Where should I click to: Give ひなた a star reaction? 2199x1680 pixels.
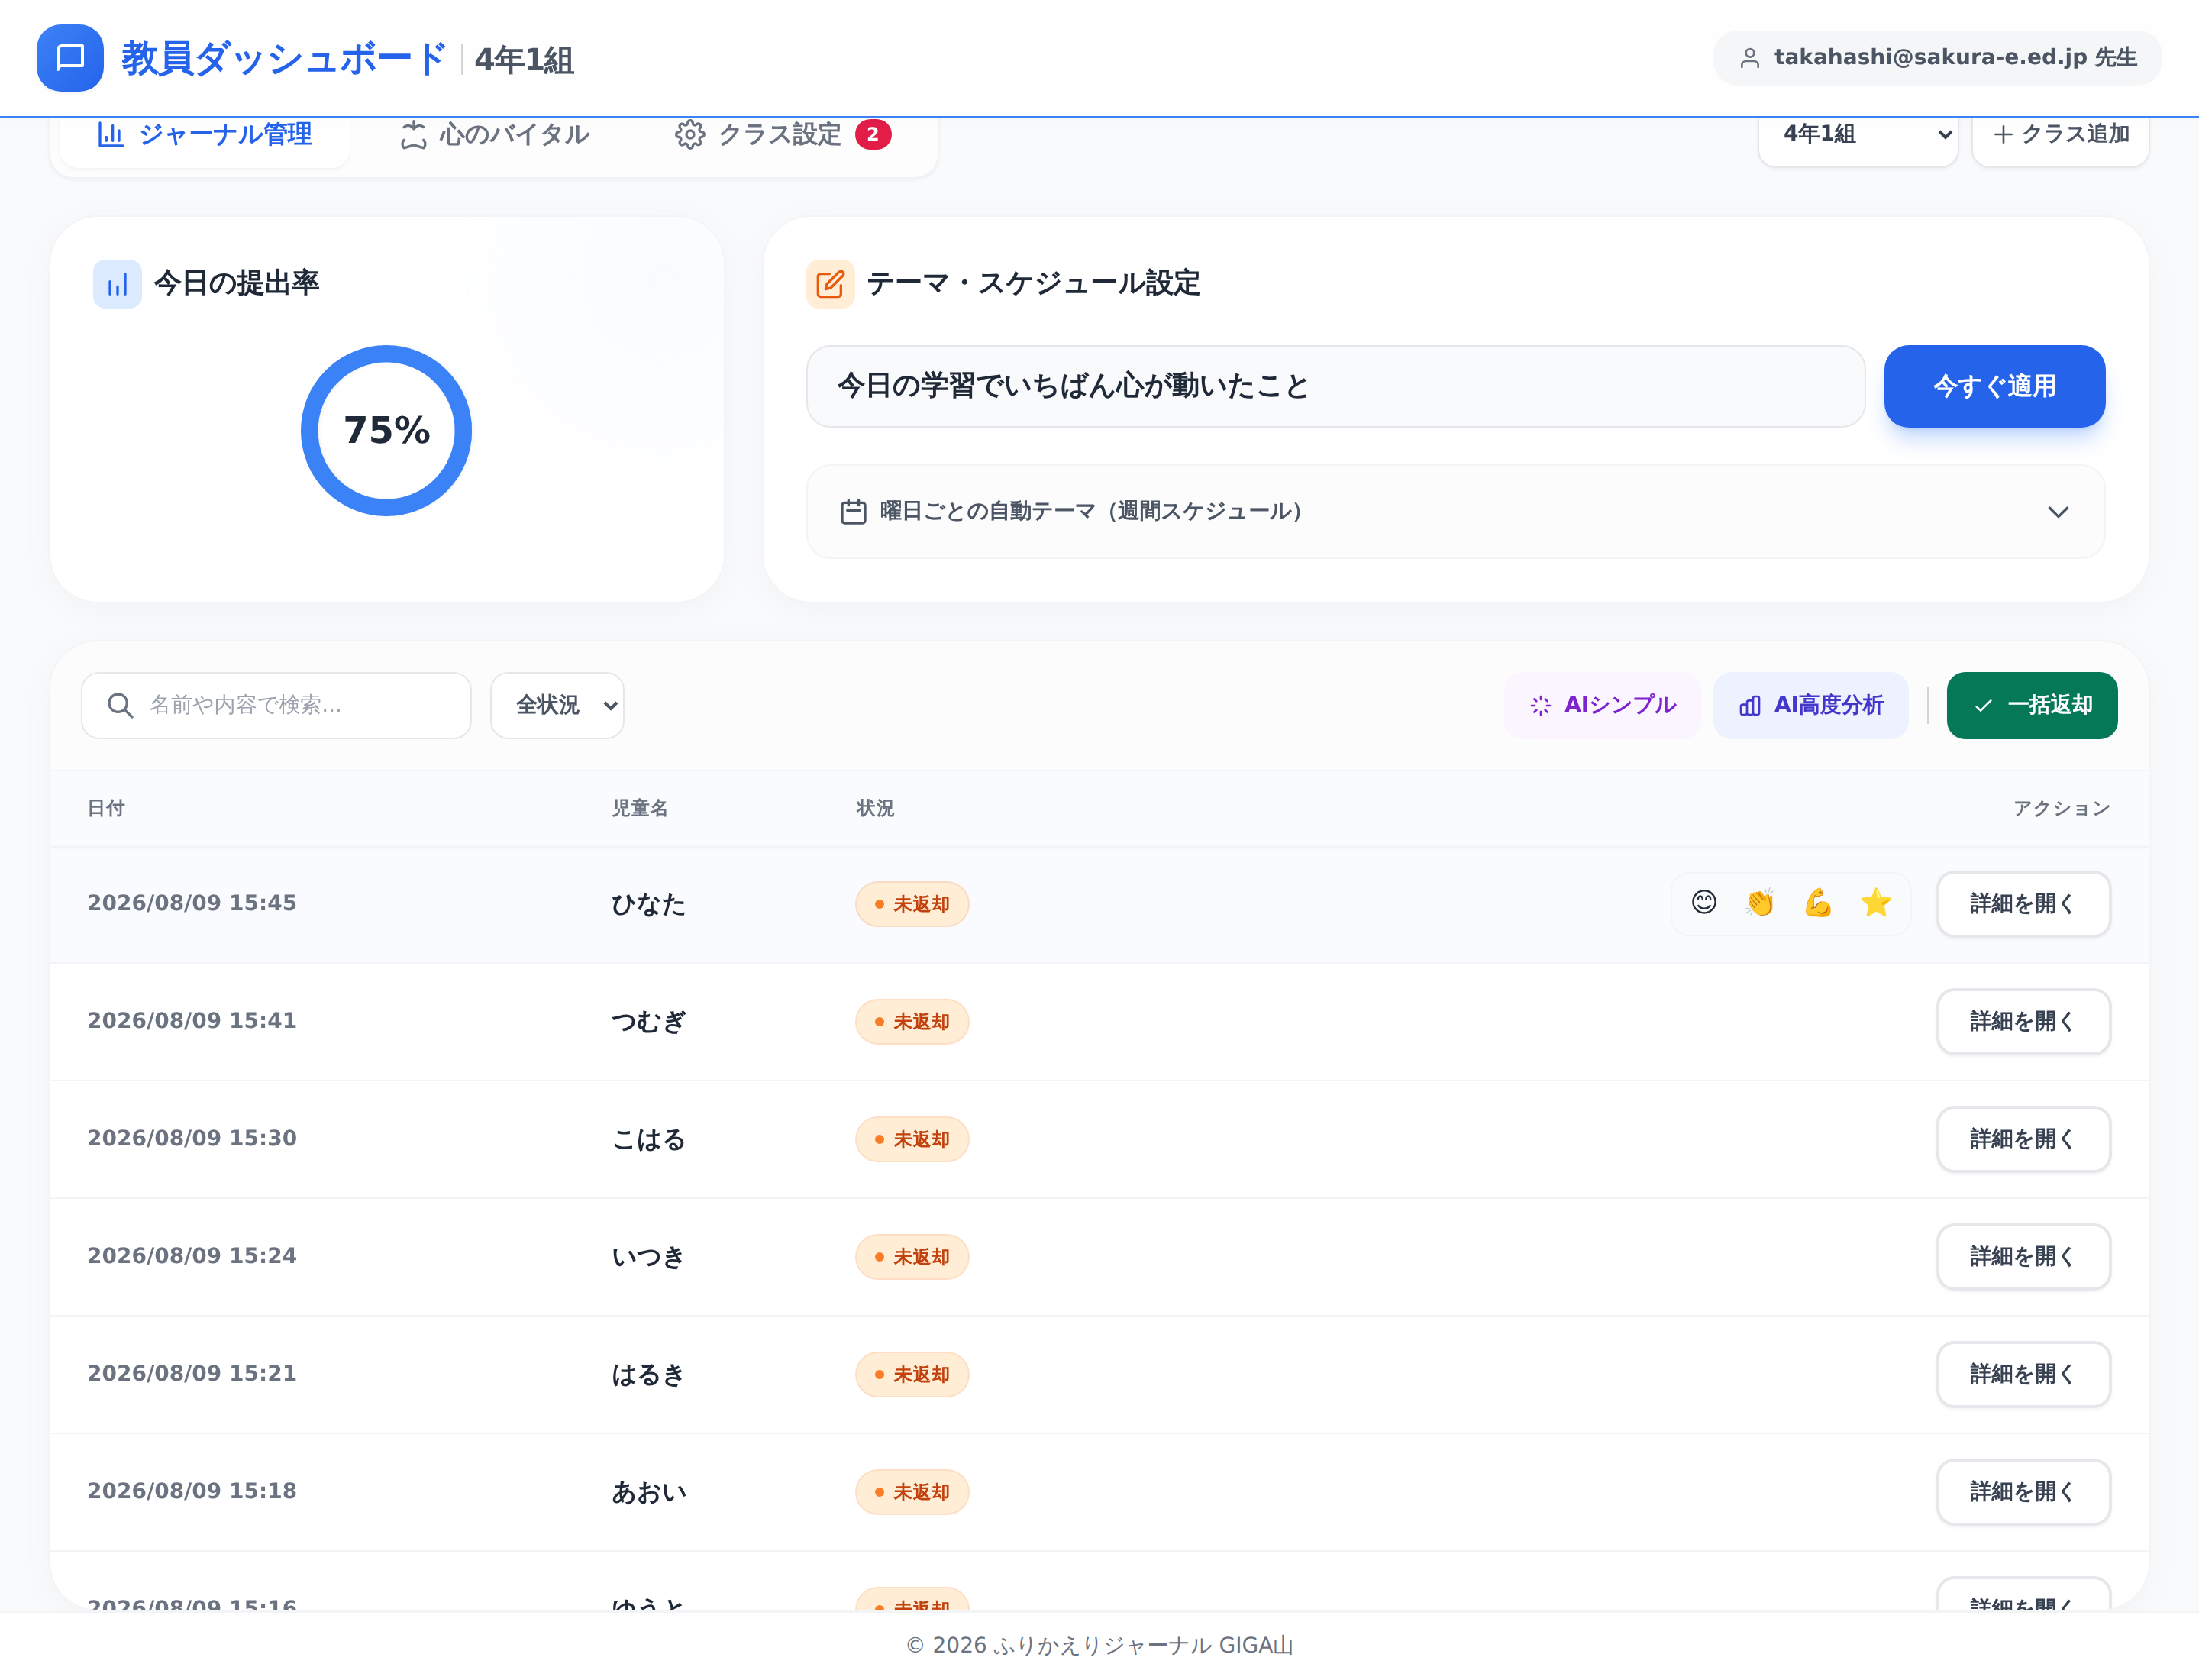tap(1876, 903)
